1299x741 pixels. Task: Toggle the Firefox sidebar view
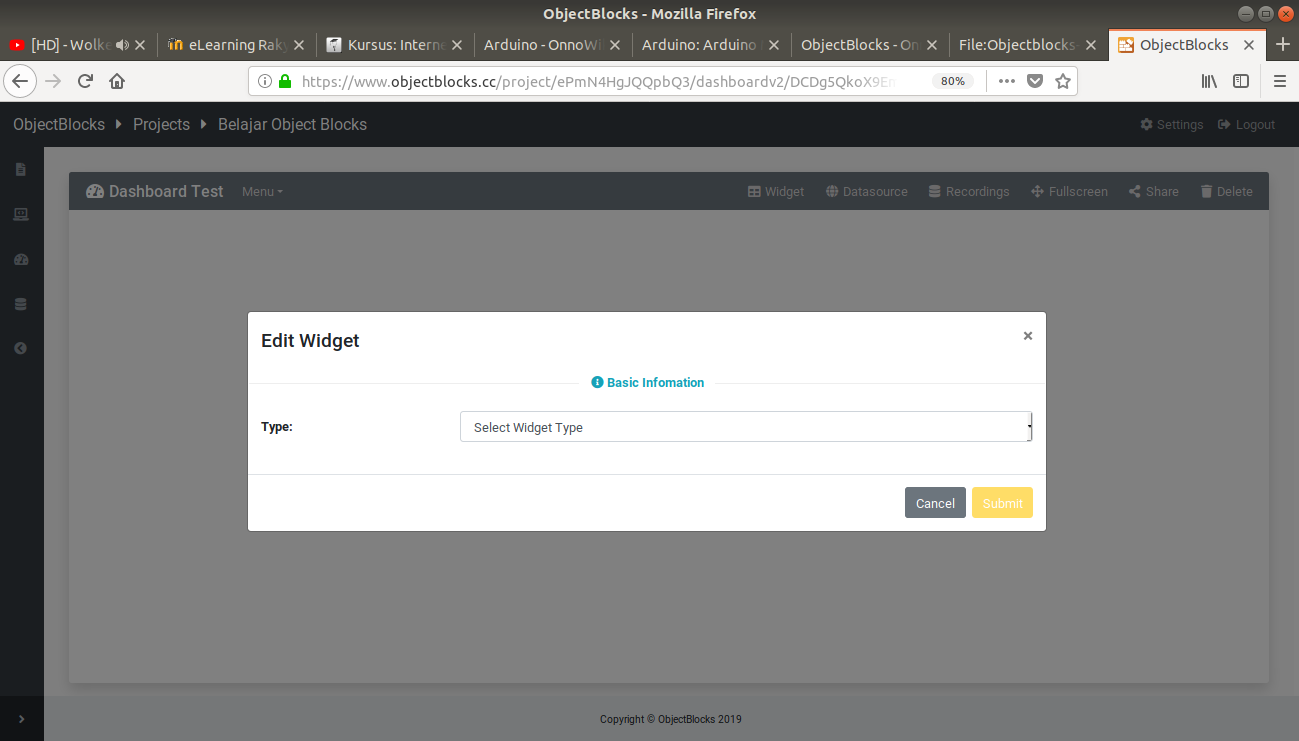click(x=1241, y=81)
